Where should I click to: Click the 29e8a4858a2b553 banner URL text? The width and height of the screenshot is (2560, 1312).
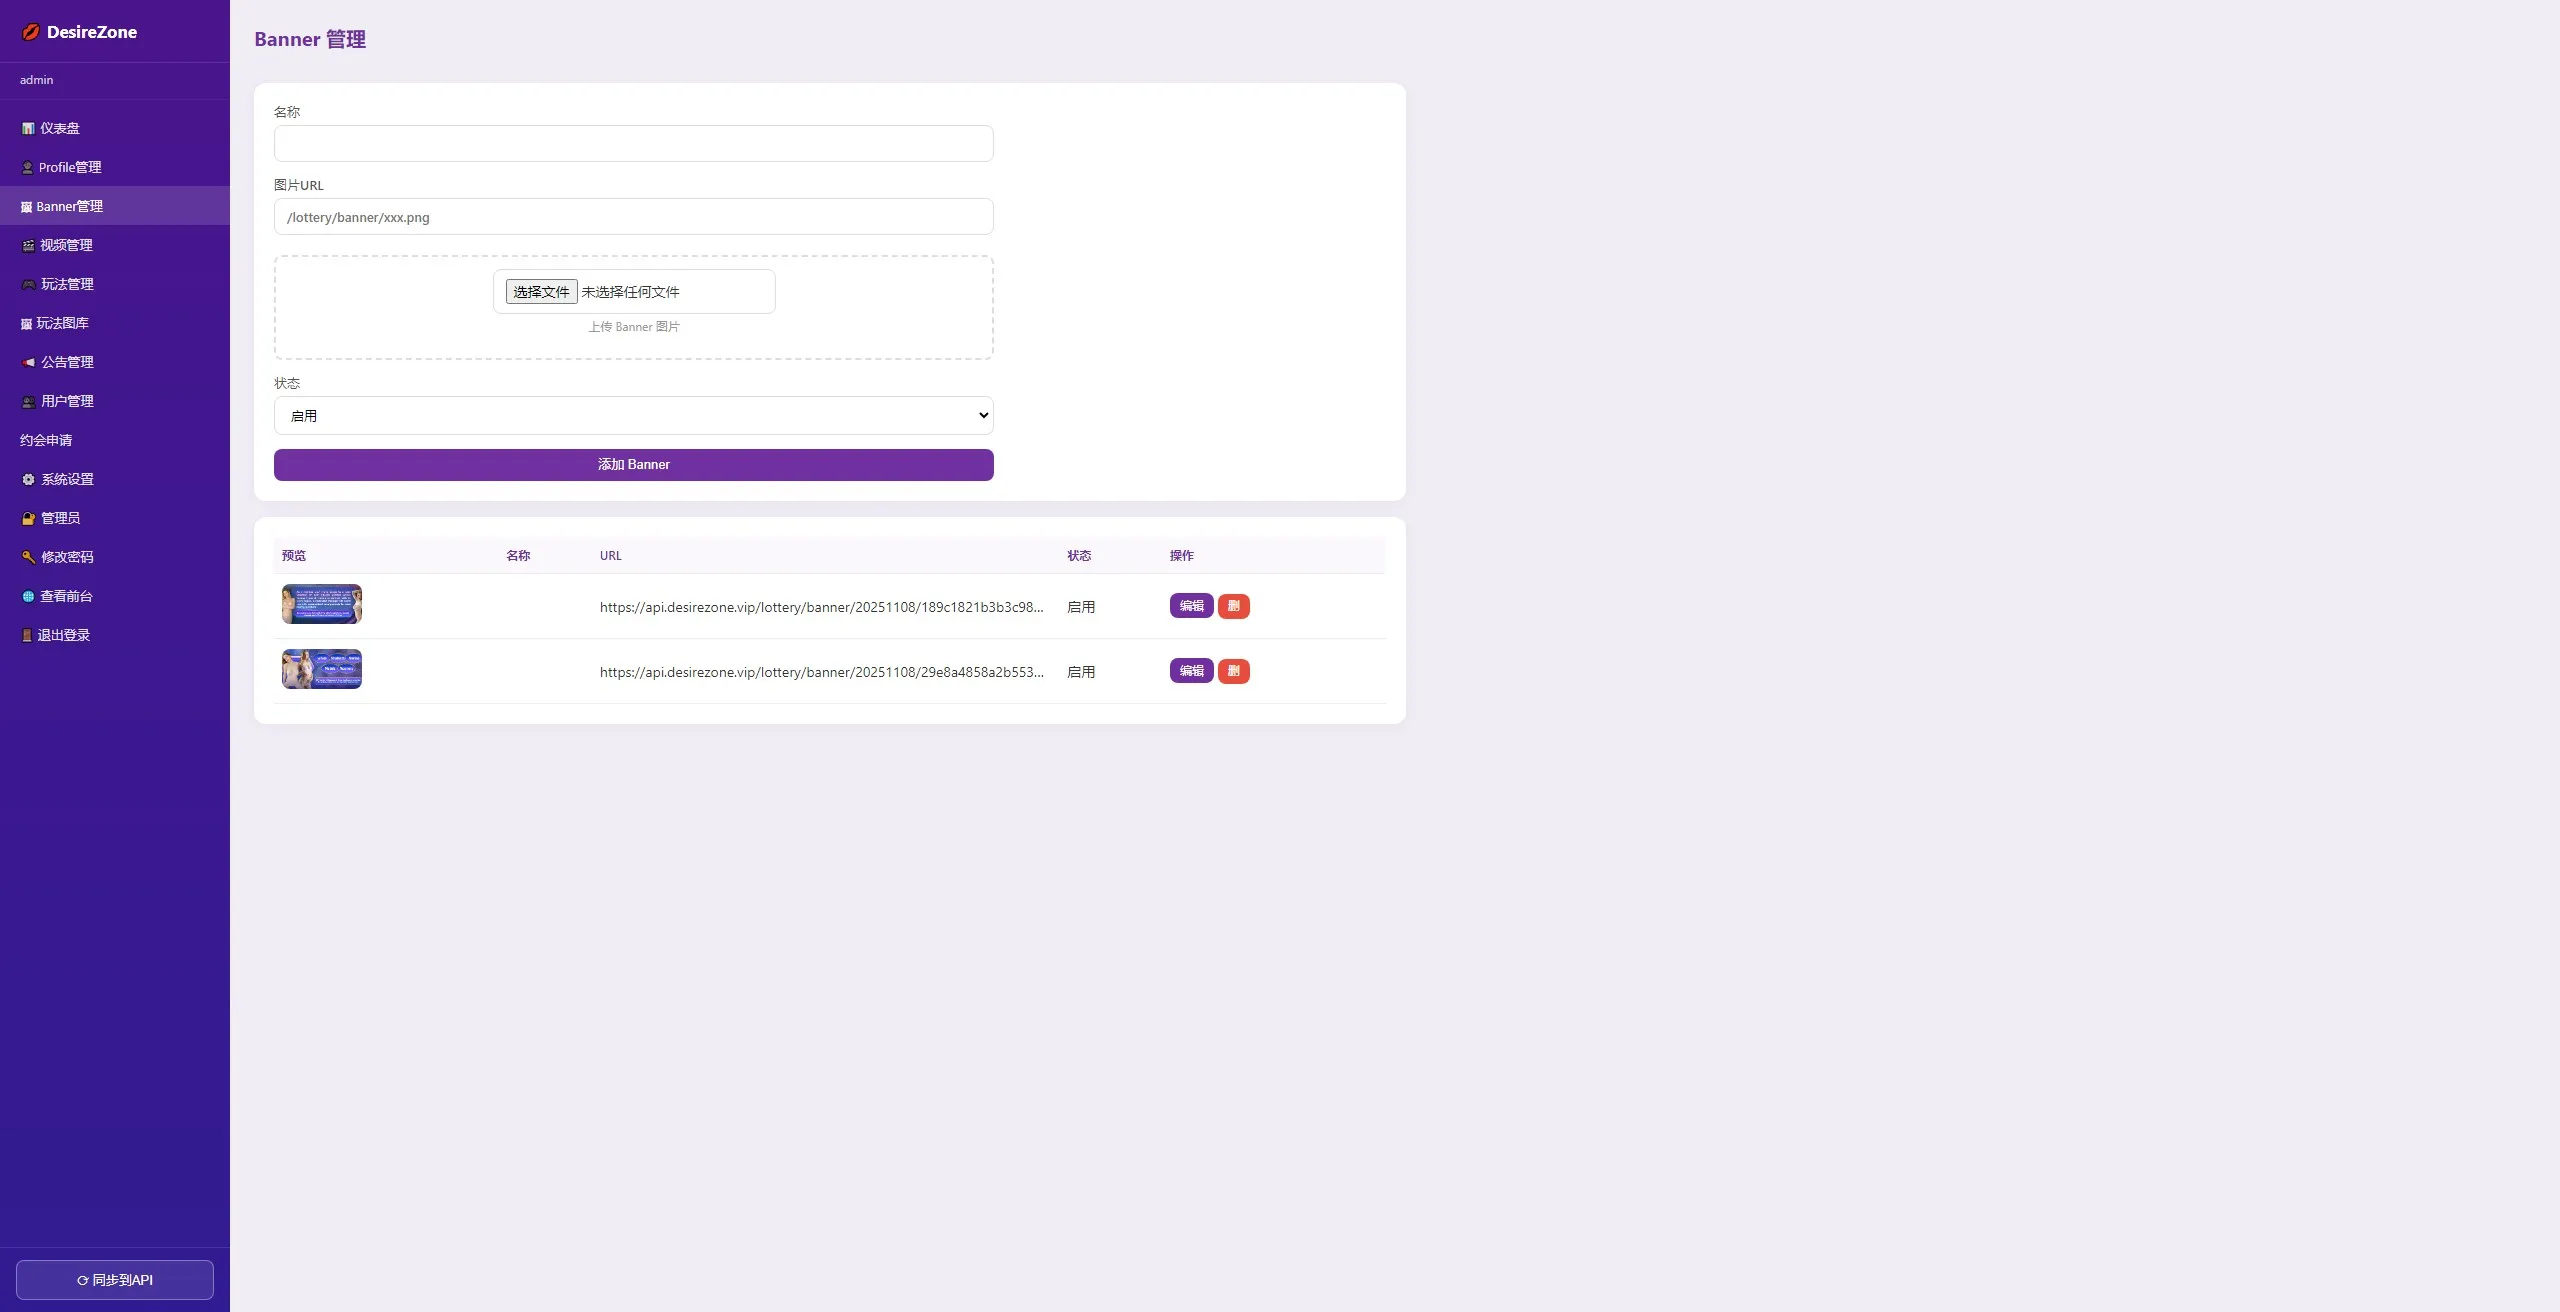tap(821, 672)
